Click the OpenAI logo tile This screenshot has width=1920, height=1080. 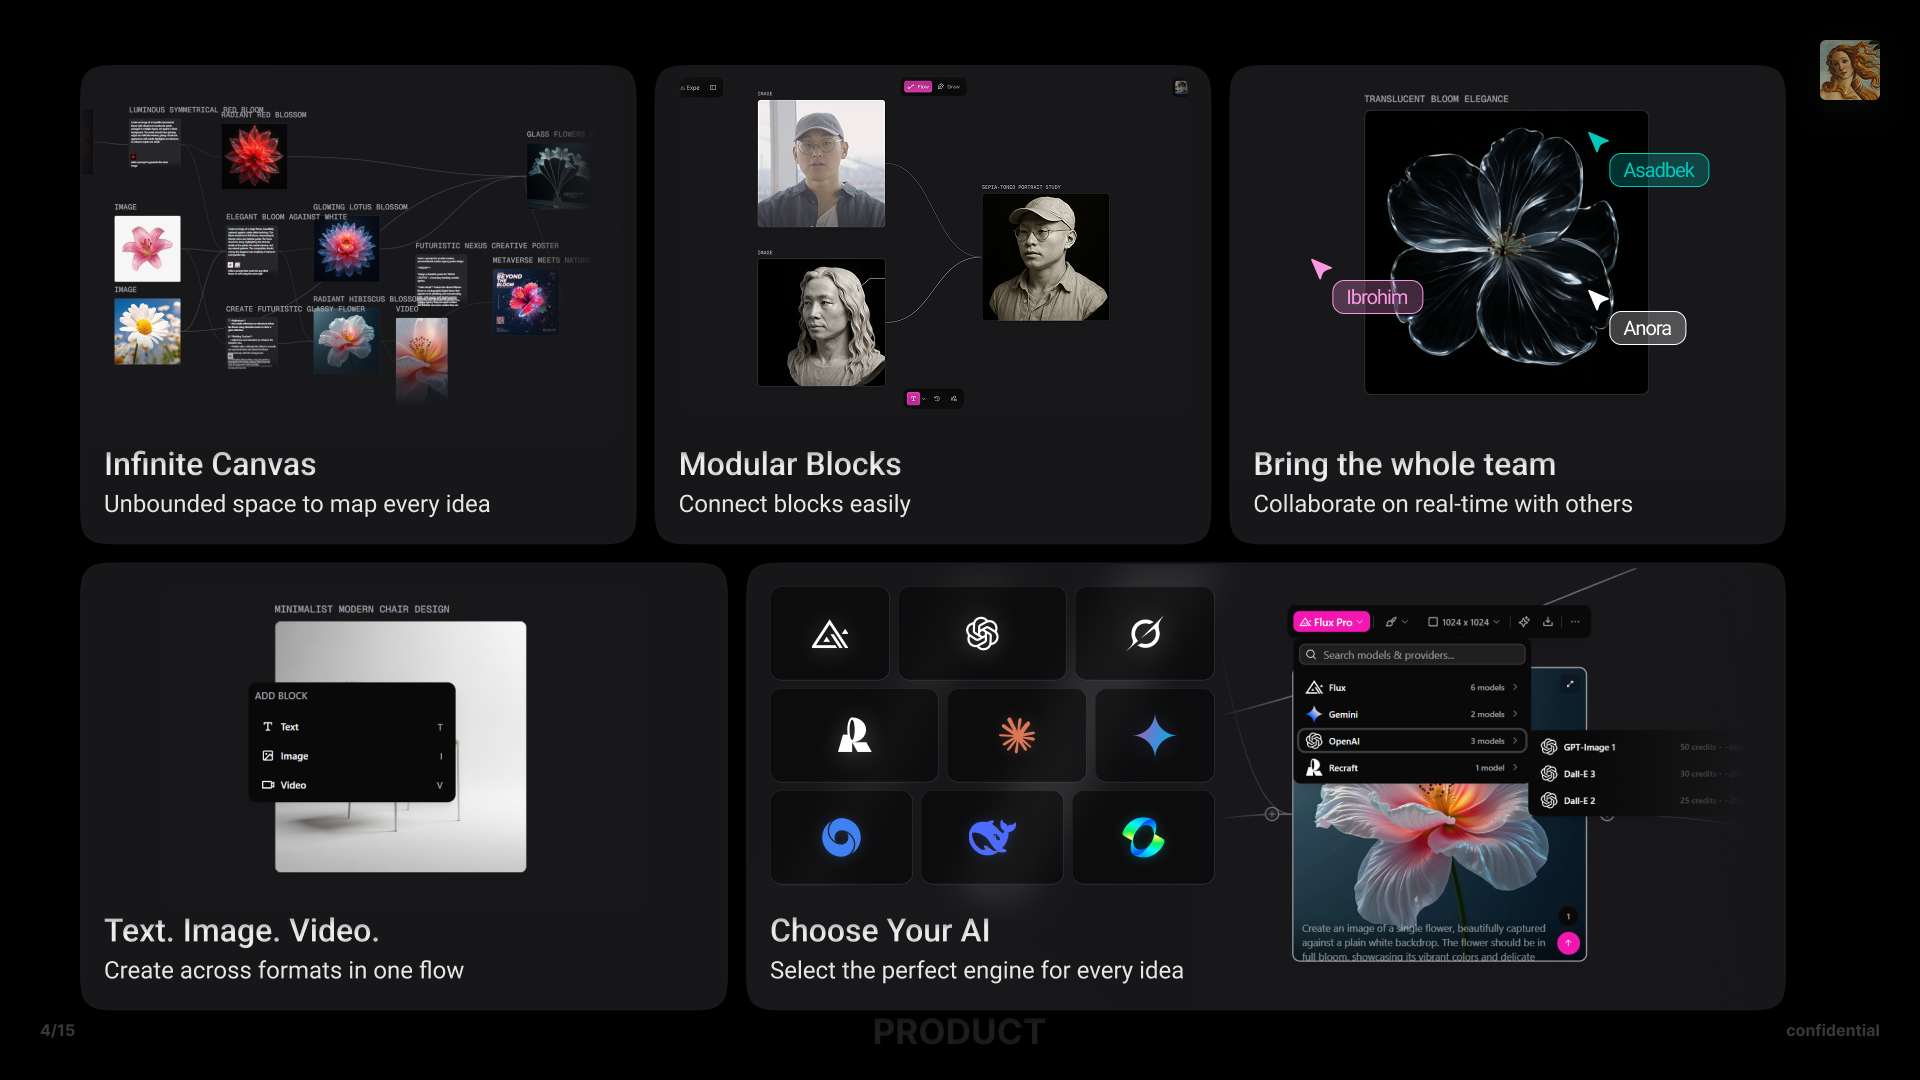[982, 633]
